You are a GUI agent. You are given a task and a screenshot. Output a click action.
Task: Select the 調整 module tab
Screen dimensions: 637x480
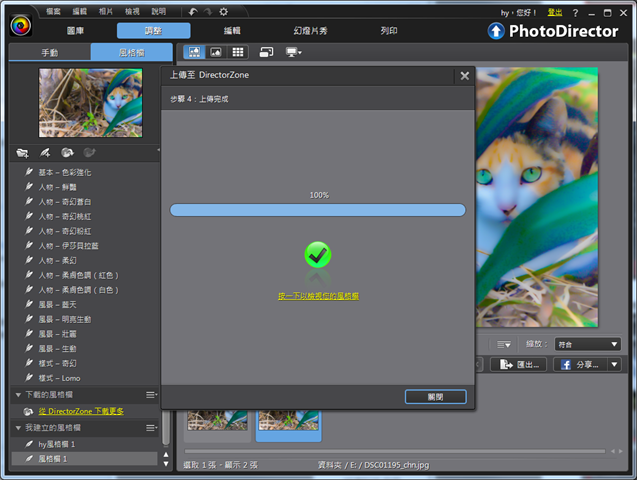coord(154,31)
